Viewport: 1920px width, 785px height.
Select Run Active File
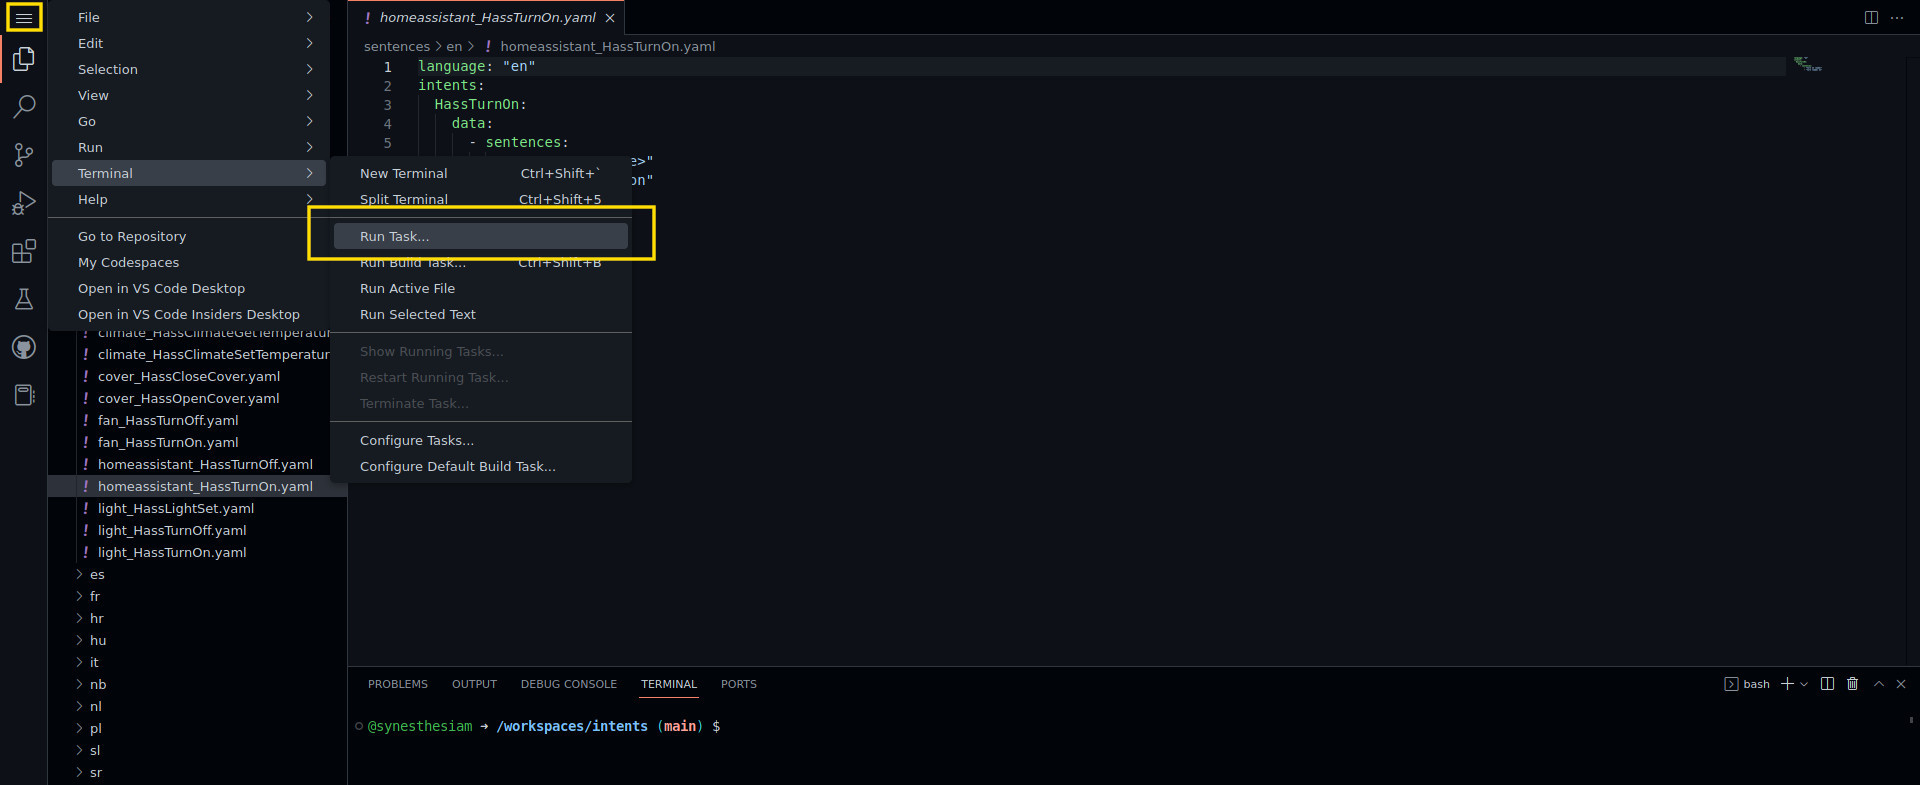[x=481, y=288]
